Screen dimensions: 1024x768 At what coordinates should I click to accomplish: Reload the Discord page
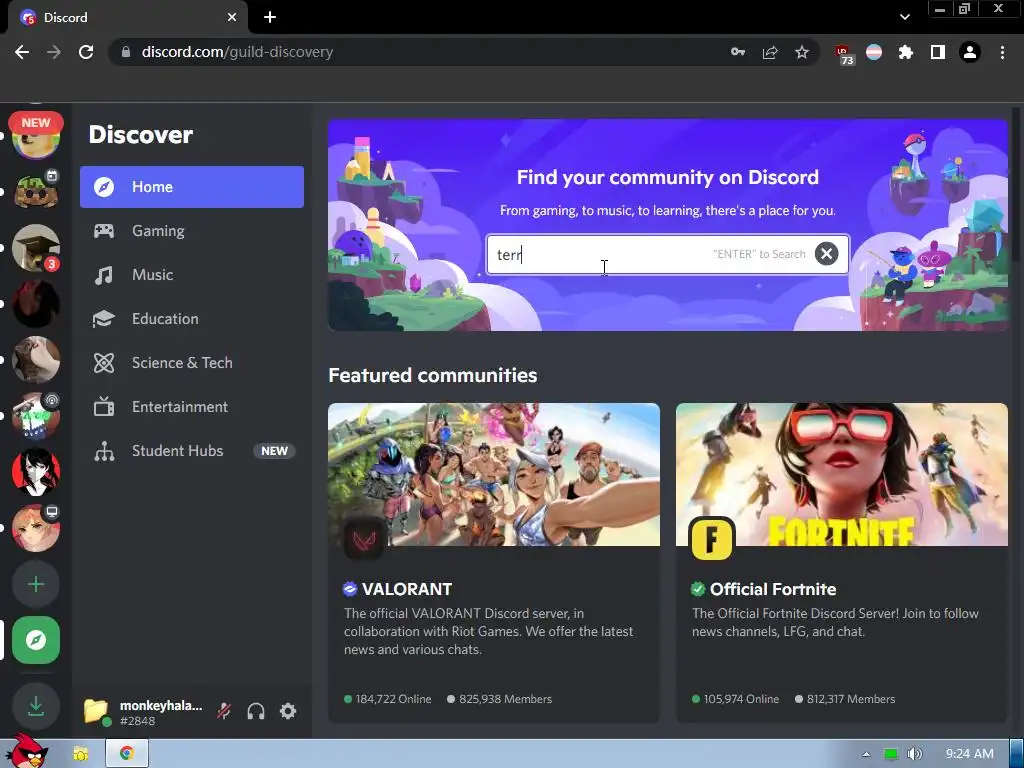(86, 52)
